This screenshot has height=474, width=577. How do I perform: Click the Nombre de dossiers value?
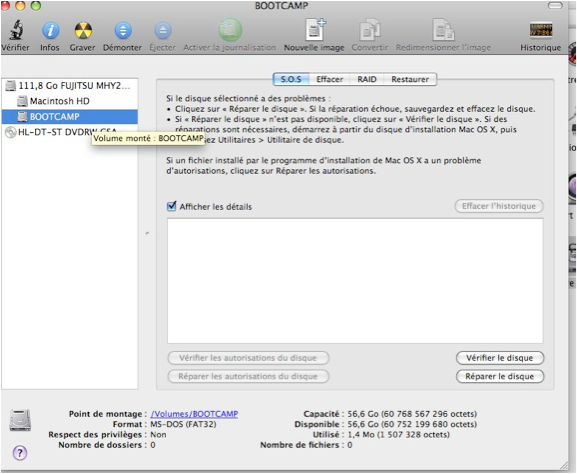pyautogui.click(x=153, y=445)
